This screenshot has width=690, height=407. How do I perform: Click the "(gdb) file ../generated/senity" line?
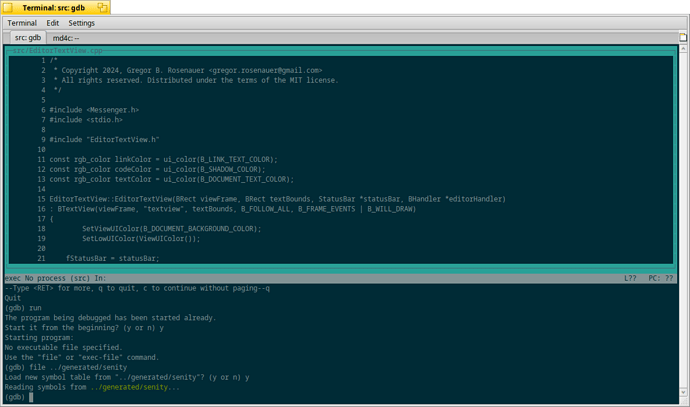click(66, 367)
